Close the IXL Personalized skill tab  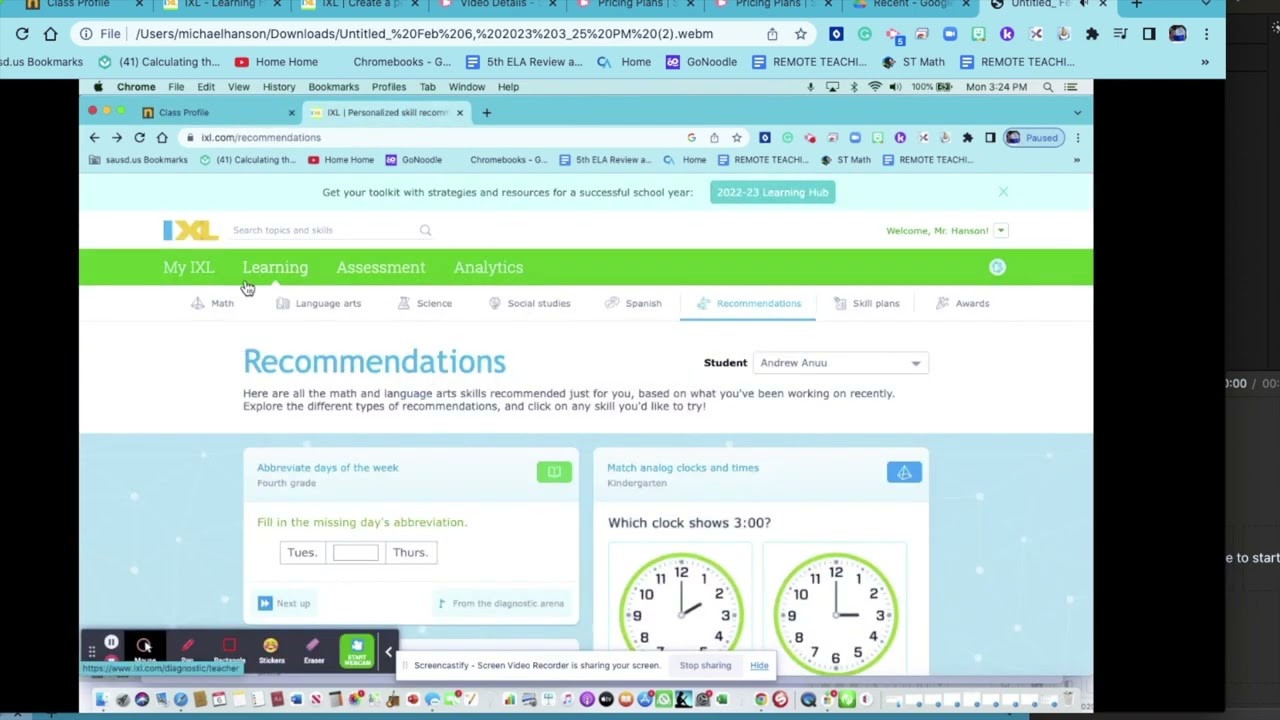point(460,112)
